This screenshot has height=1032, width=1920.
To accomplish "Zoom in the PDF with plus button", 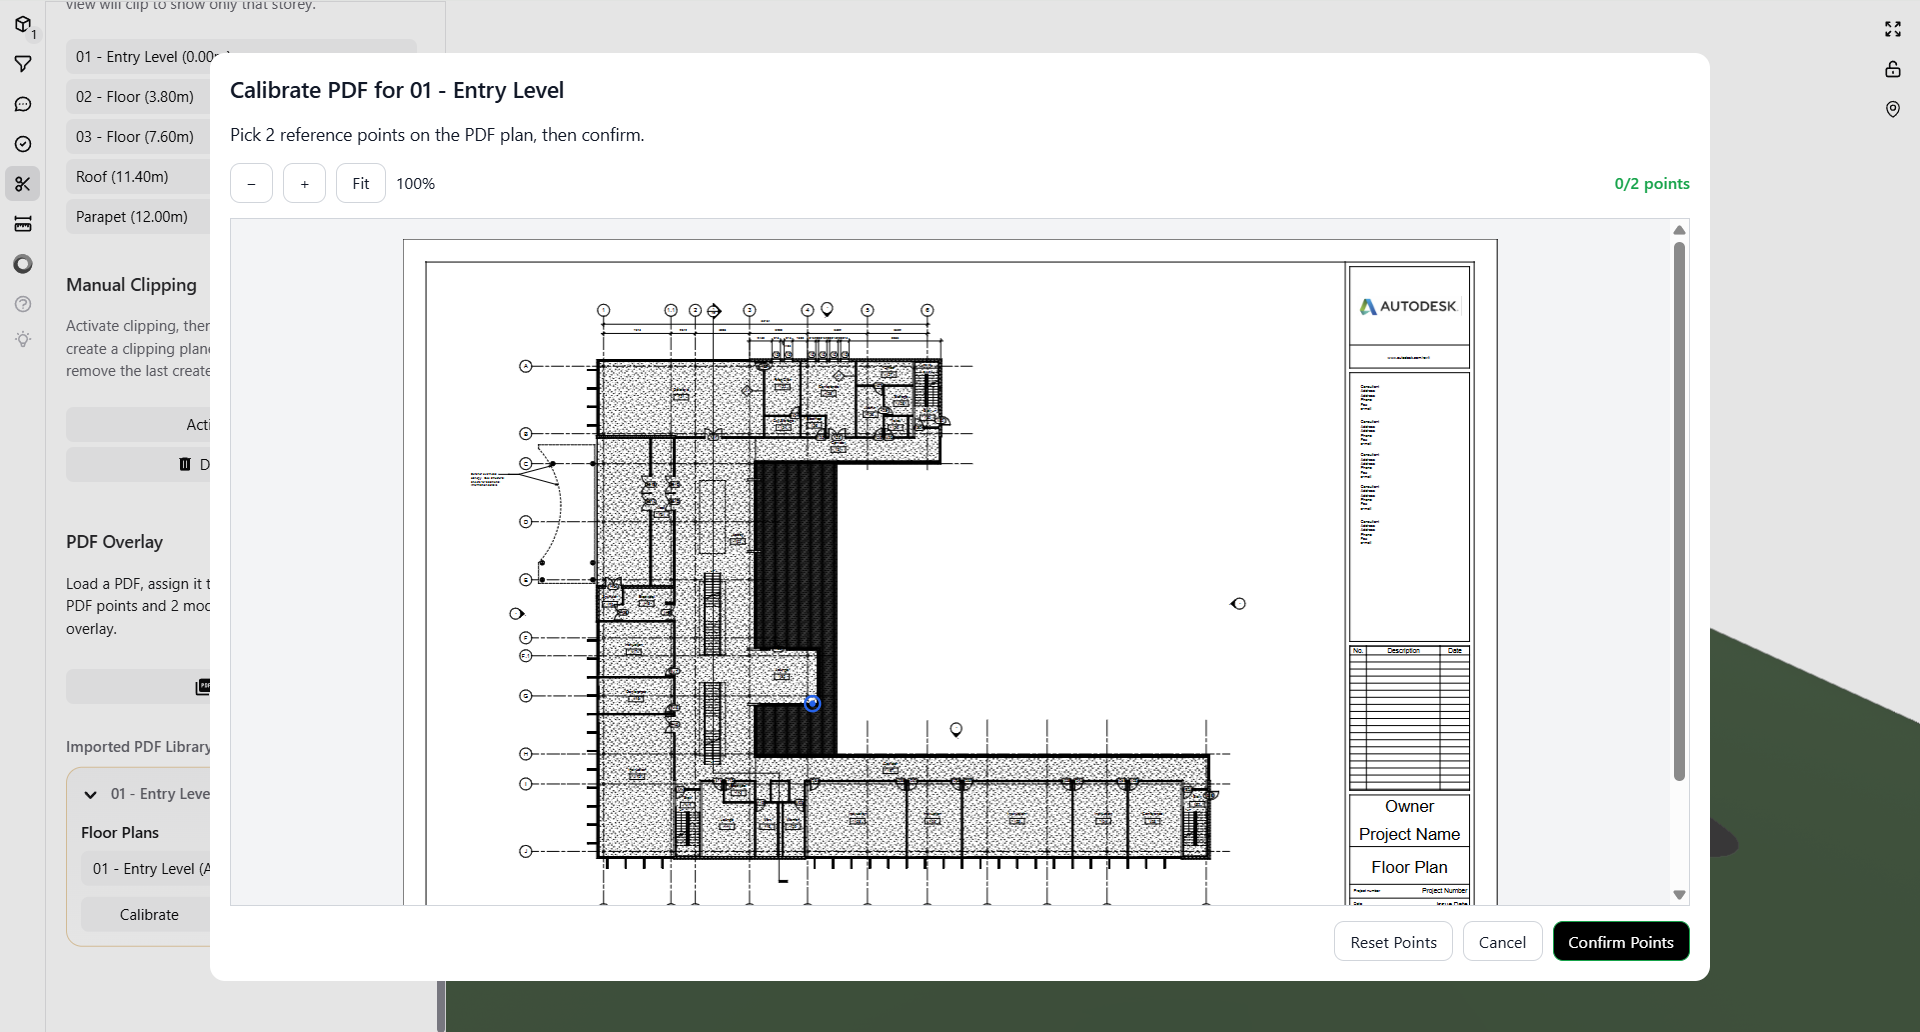I will pos(304,183).
